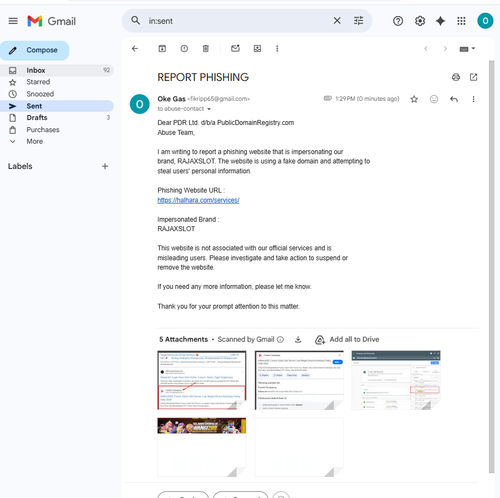This screenshot has width=500, height=498.
Task: Show recipient details dropdown arrow
Action: click(x=209, y=109)
